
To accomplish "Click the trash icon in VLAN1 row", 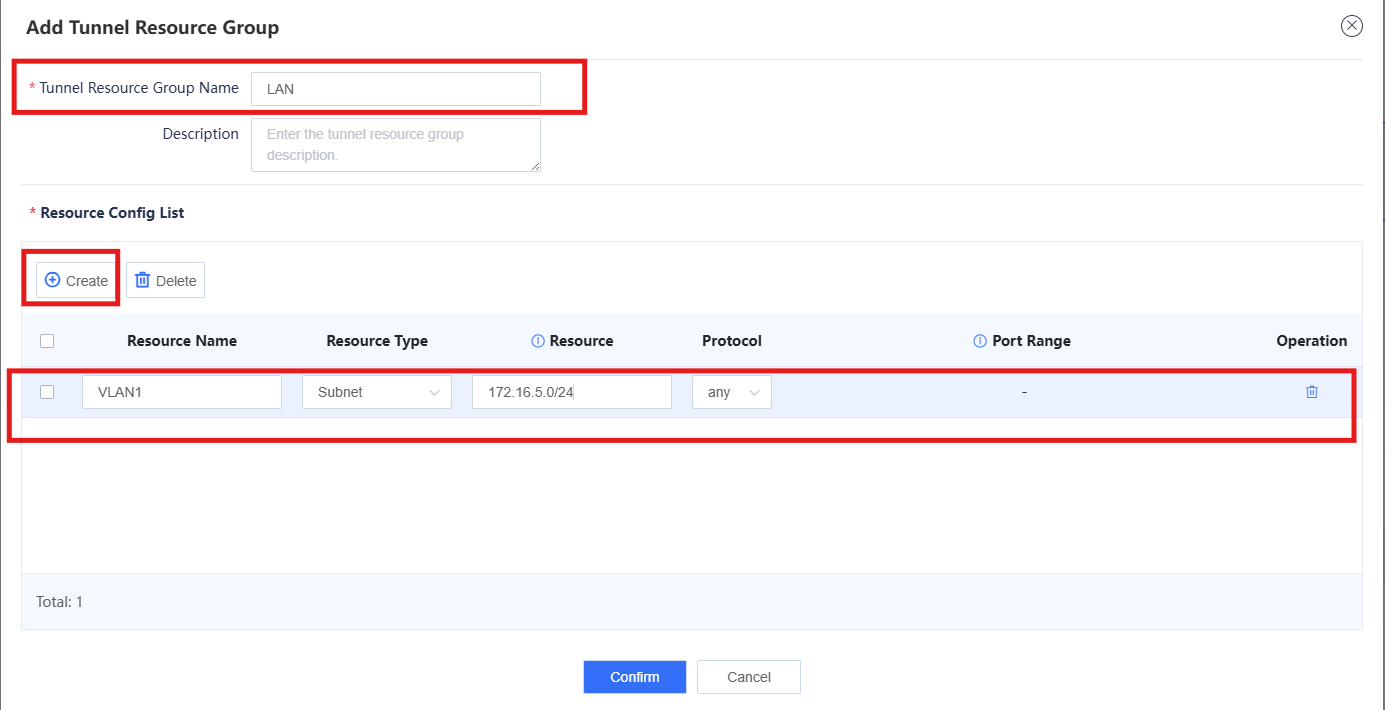I will pos(1312,392).
